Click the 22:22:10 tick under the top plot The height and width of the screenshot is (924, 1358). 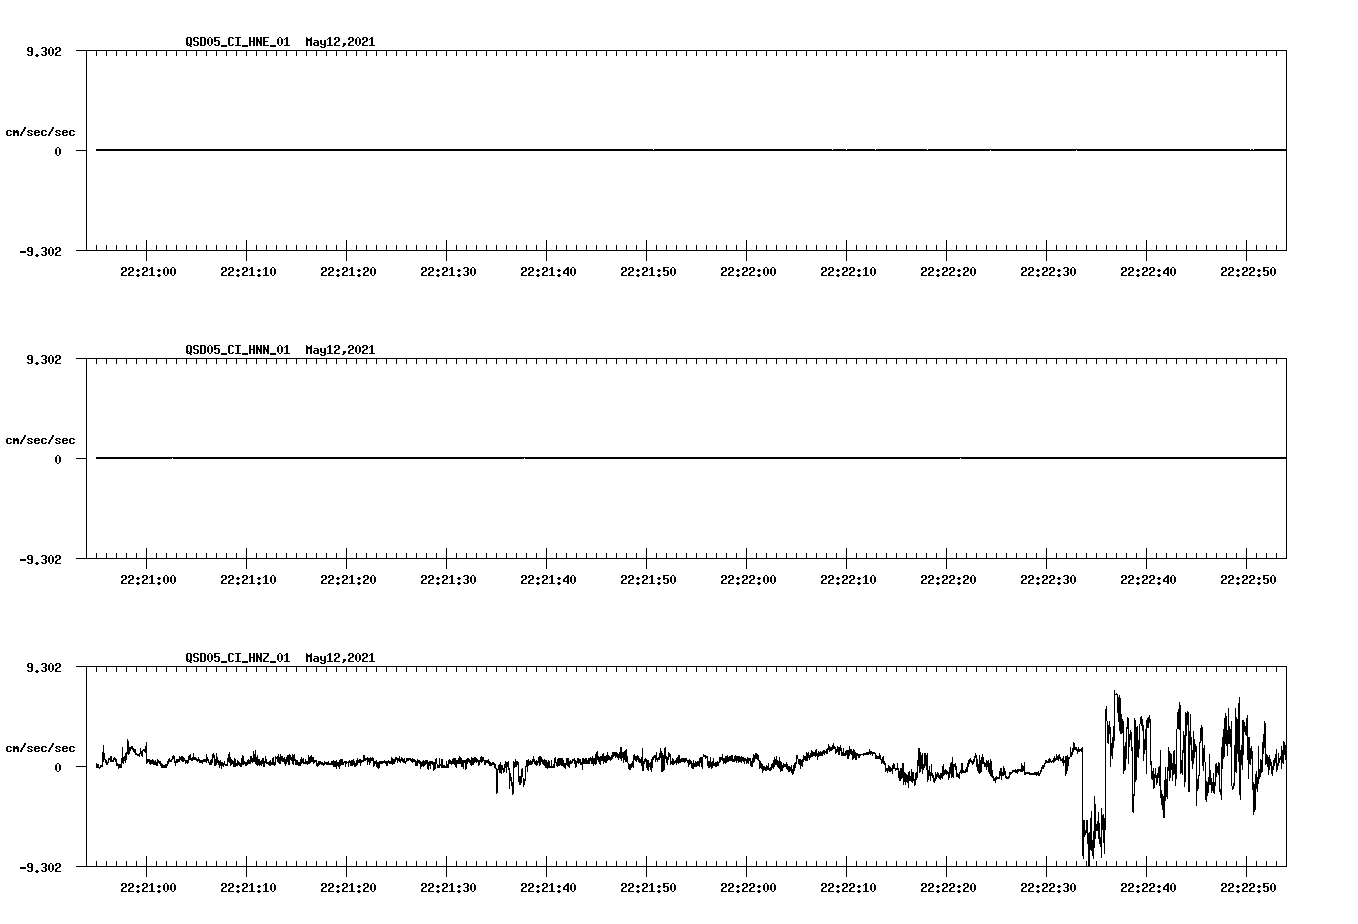pos(850,270)
